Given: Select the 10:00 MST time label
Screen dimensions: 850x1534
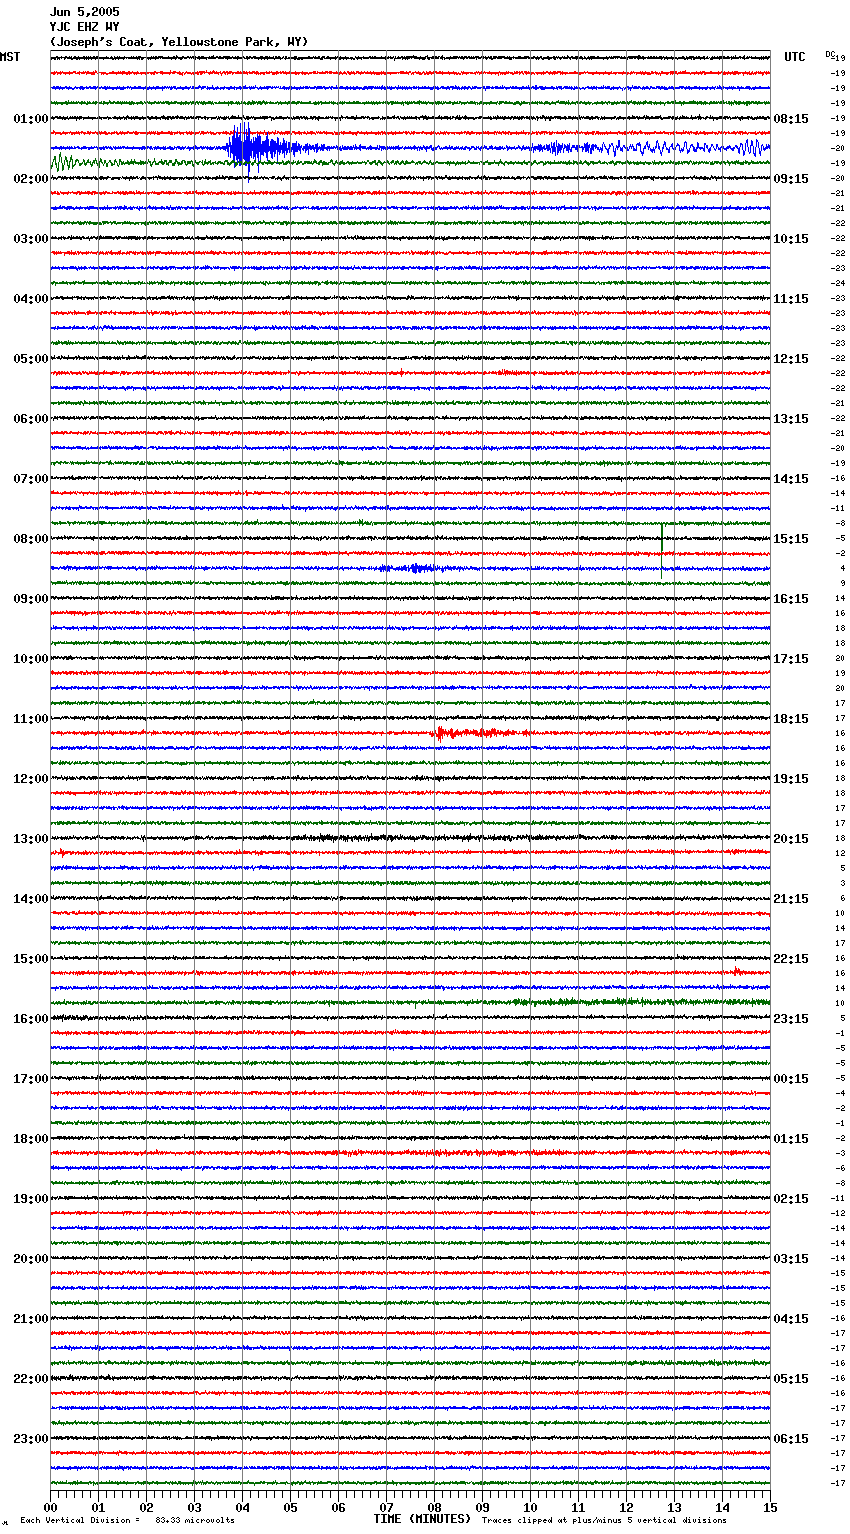Looking at the screenshot, I should (31, 659).
